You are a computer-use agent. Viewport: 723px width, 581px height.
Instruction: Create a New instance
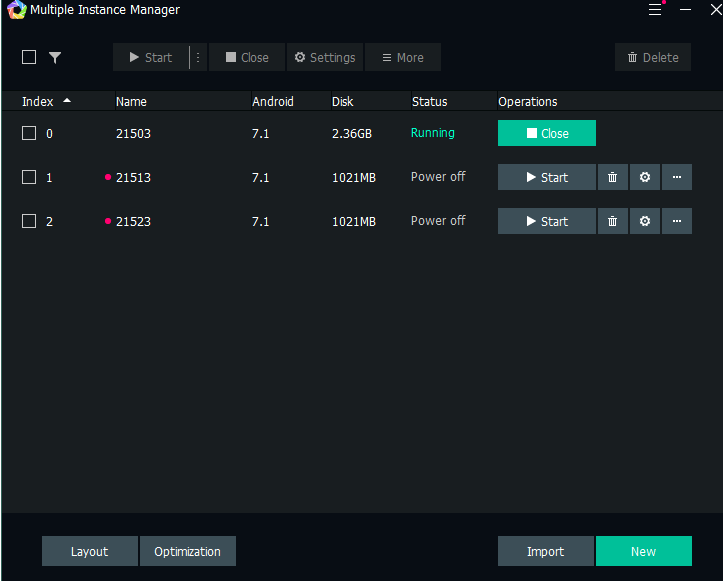click(x=643, y=551)
